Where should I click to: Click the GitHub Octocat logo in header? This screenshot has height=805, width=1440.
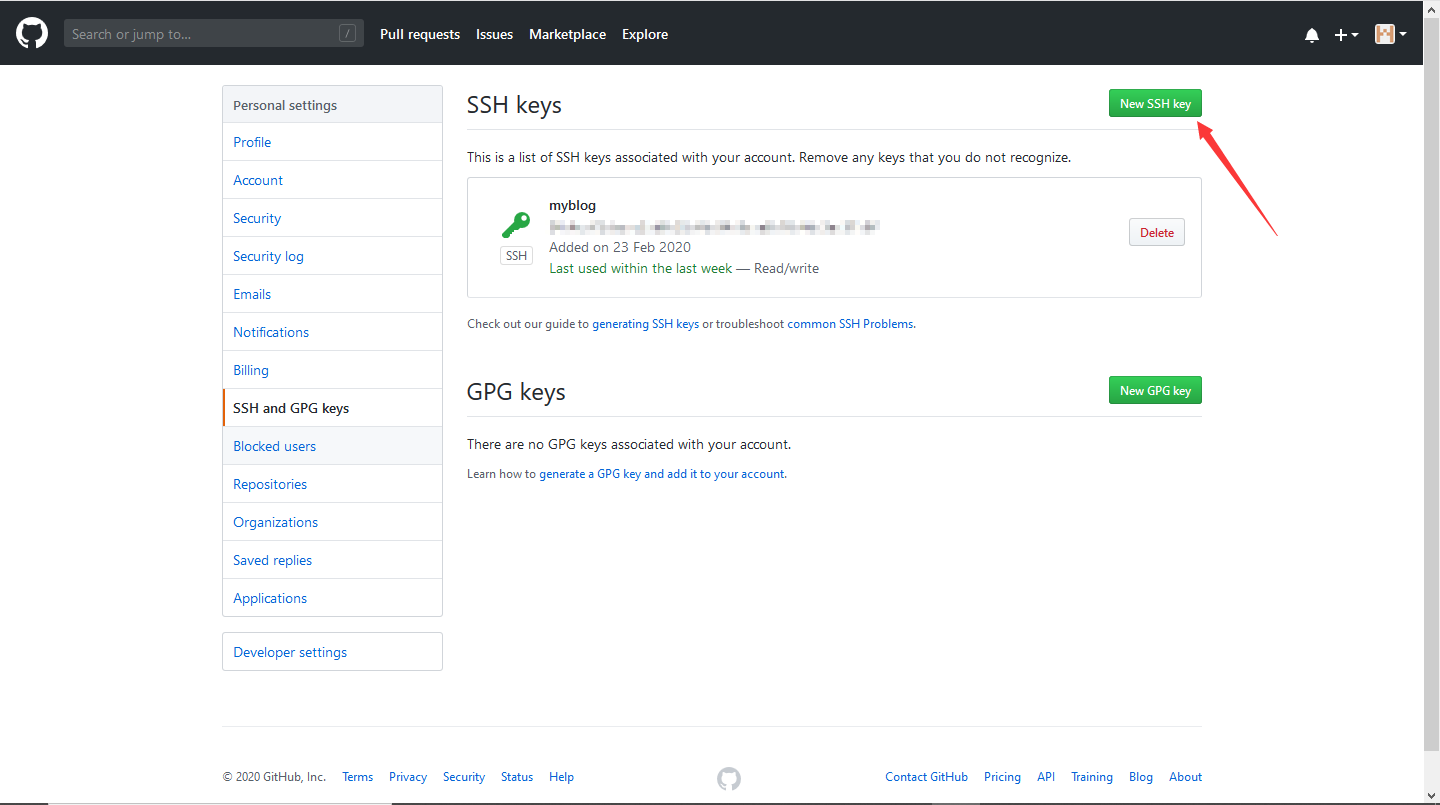click(32, 34)
